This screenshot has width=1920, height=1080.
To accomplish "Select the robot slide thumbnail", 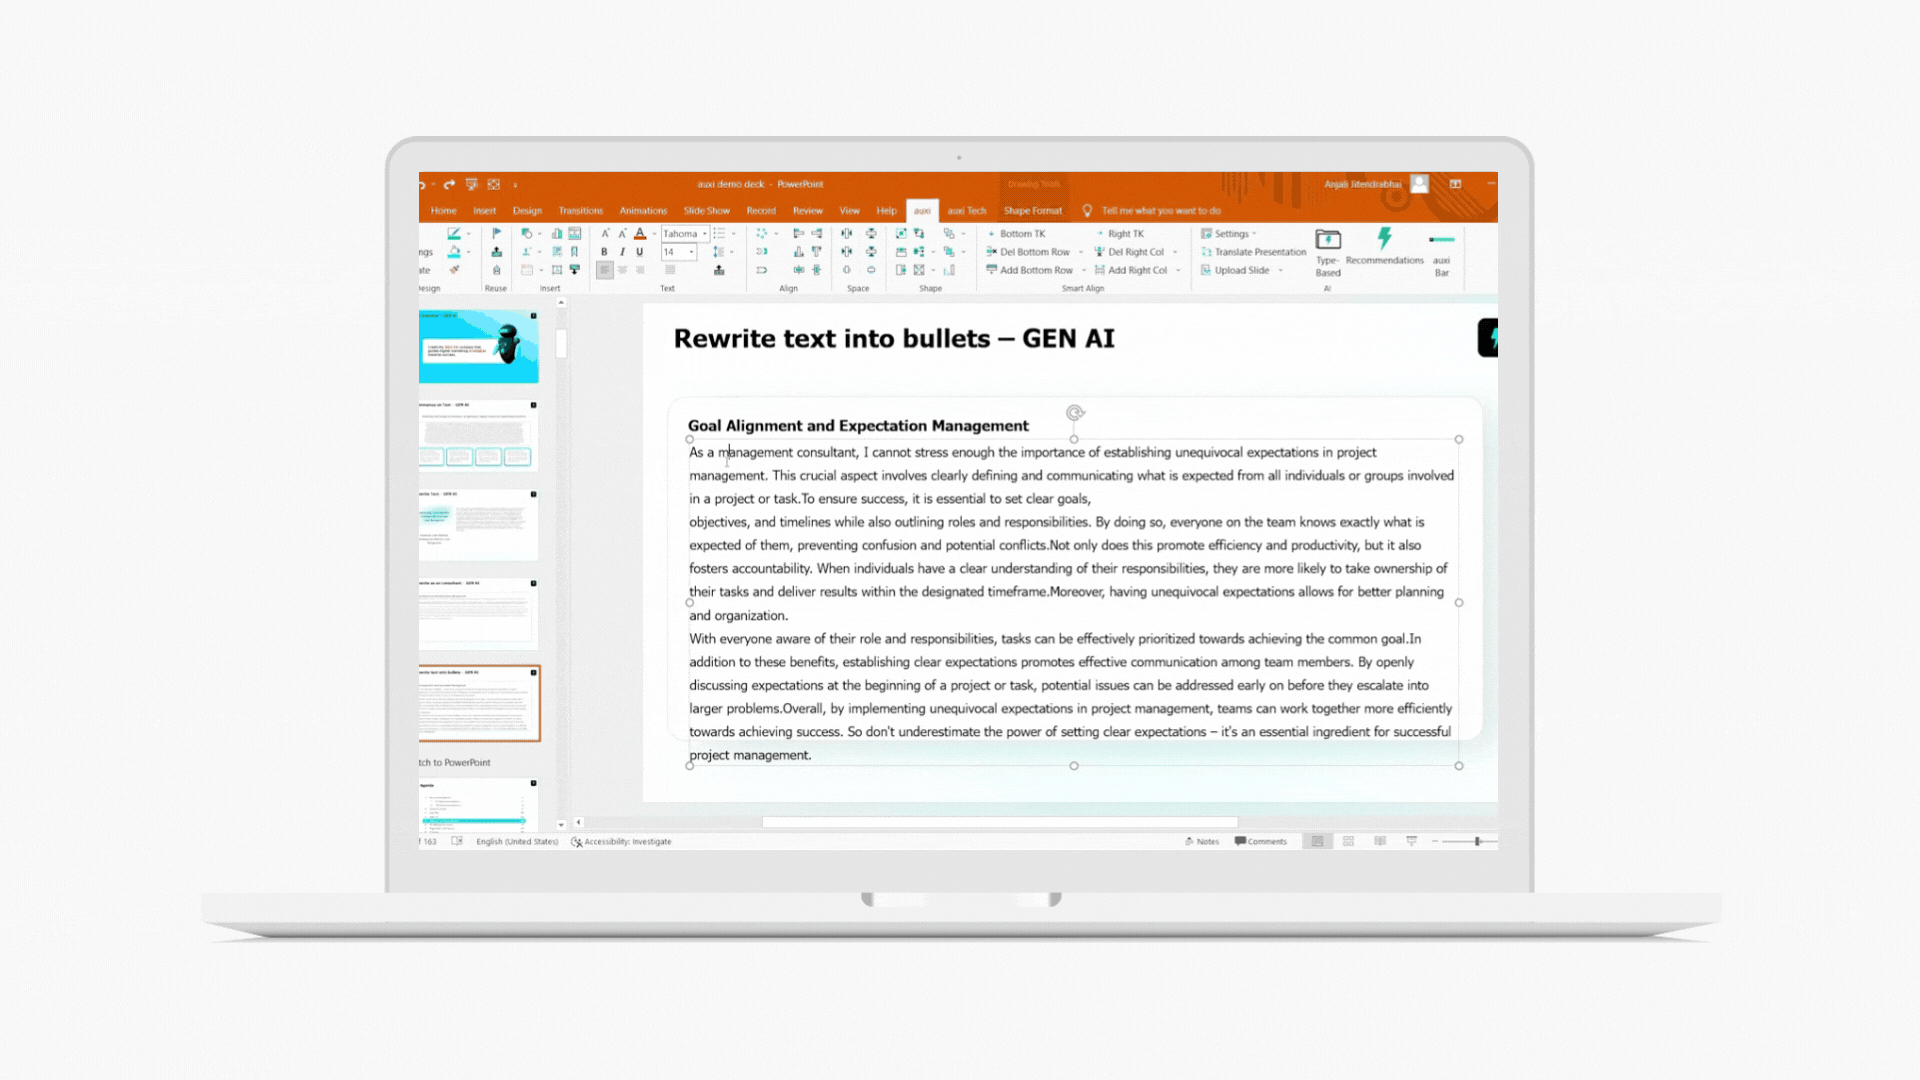I will [479, 346].
